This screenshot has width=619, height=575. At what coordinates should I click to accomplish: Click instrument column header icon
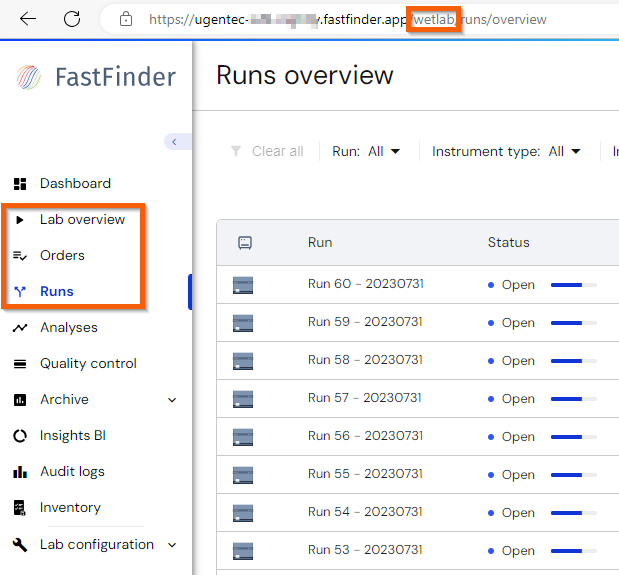point(245,243)
